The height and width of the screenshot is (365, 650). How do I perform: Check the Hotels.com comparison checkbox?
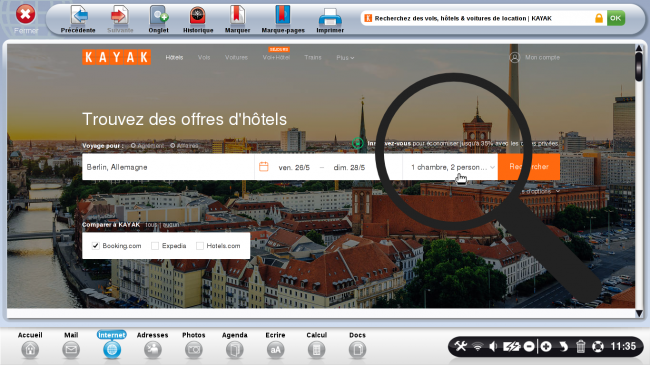pyautogui.click(x=200, y=246)
